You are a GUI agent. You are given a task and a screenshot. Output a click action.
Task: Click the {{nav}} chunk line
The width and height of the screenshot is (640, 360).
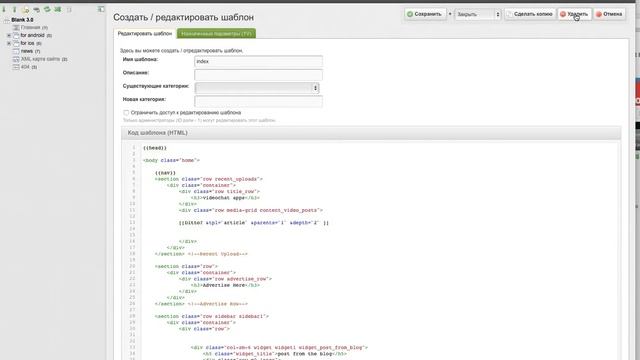point(165,173)
